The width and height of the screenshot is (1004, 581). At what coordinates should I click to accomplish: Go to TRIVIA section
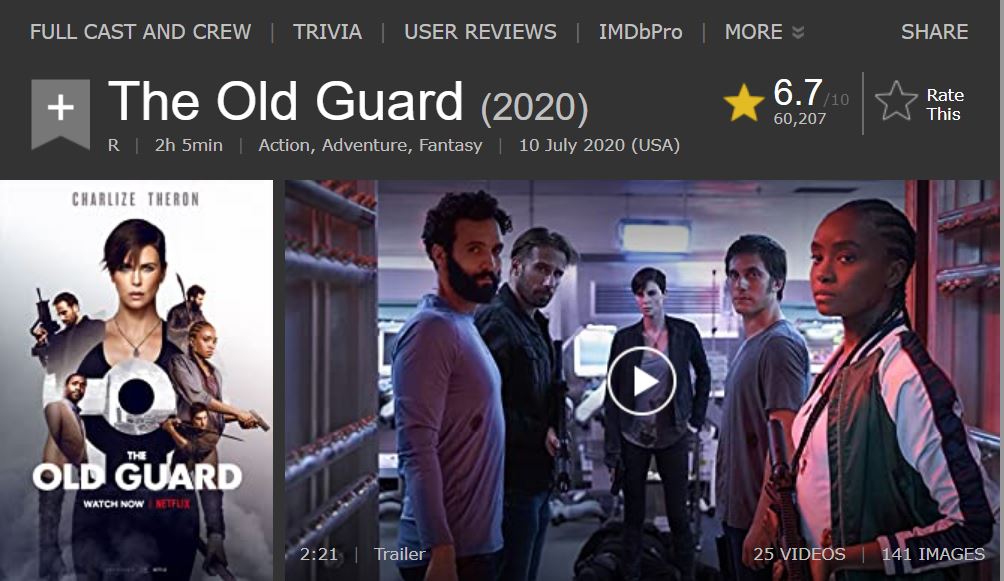point(328,32)
